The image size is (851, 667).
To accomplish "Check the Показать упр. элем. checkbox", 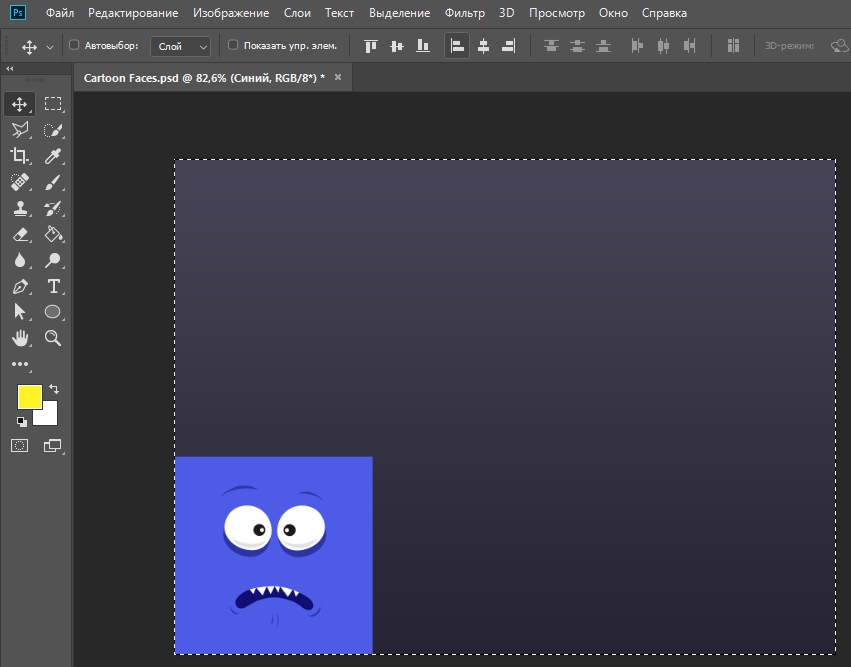I will tap(233, 45).
